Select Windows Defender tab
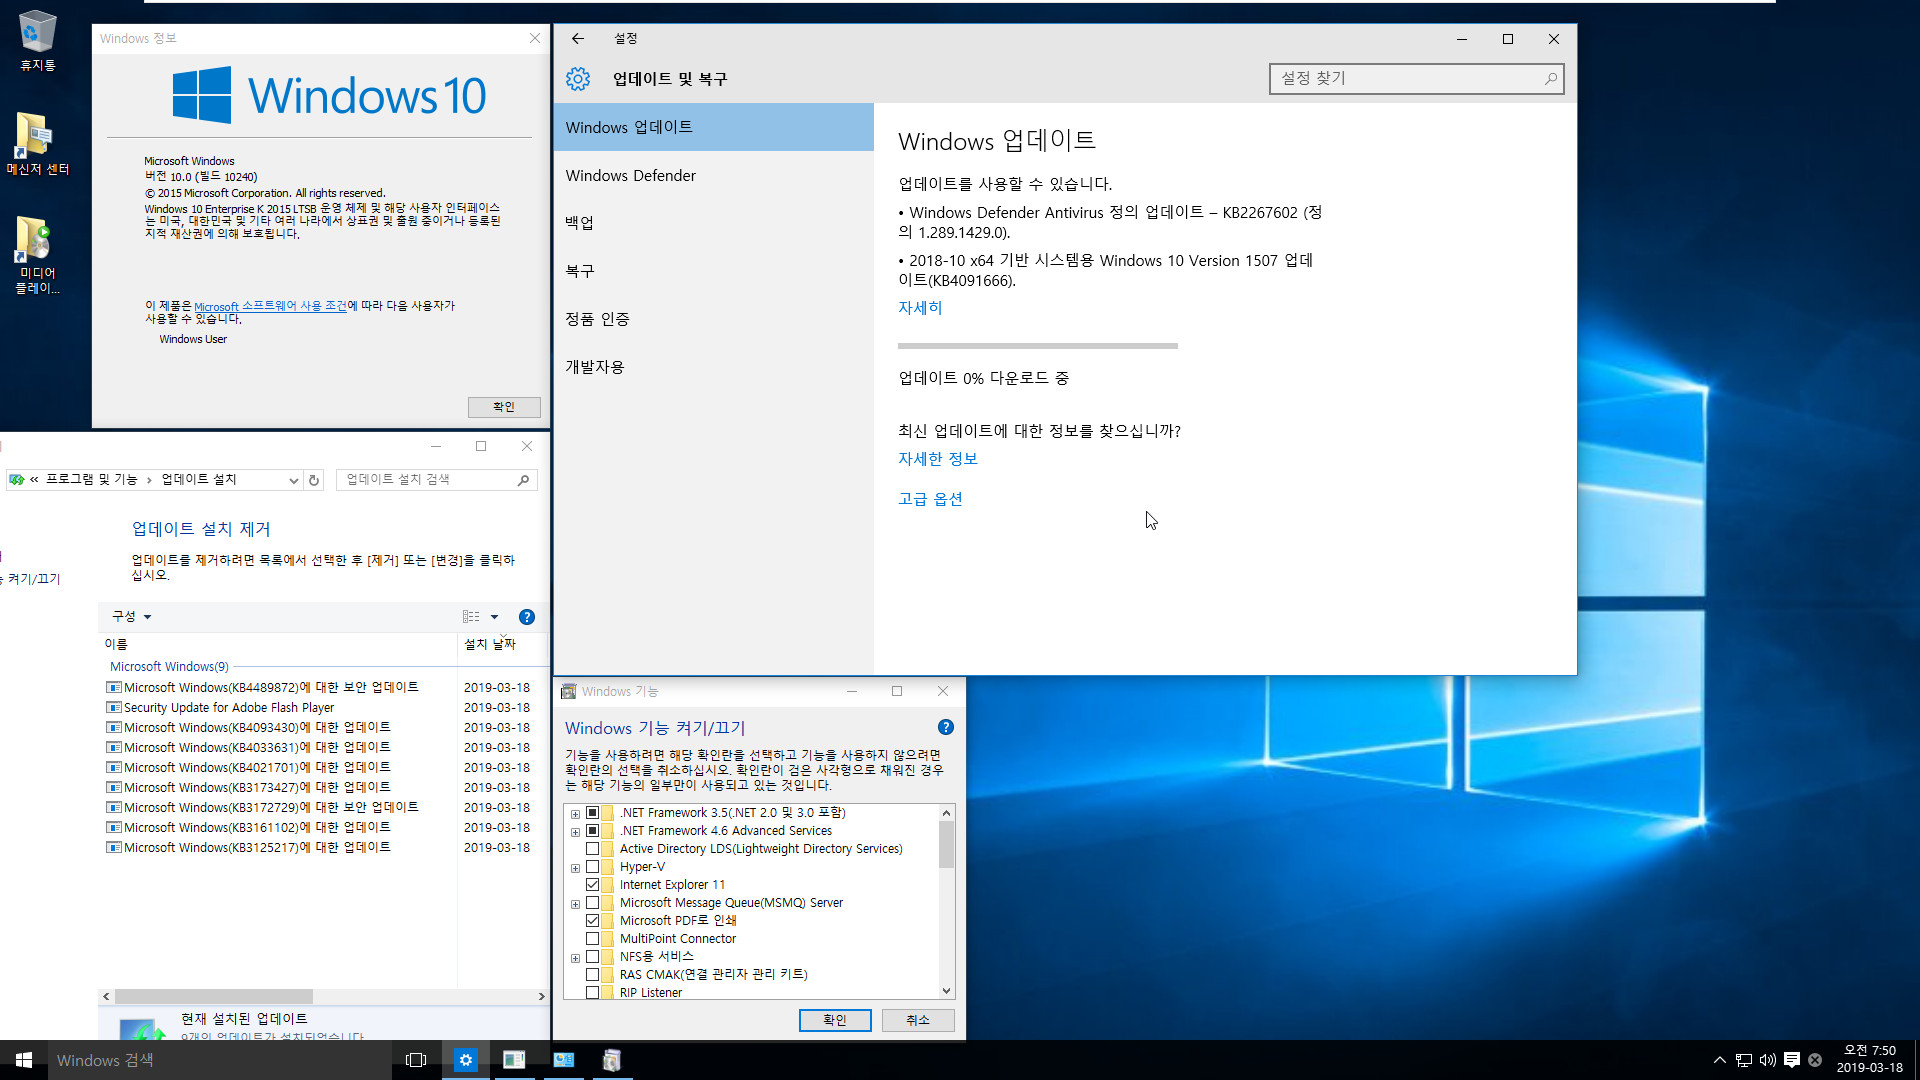The height and width of the screenshot is (1080, 1920). tap(630, 174)
